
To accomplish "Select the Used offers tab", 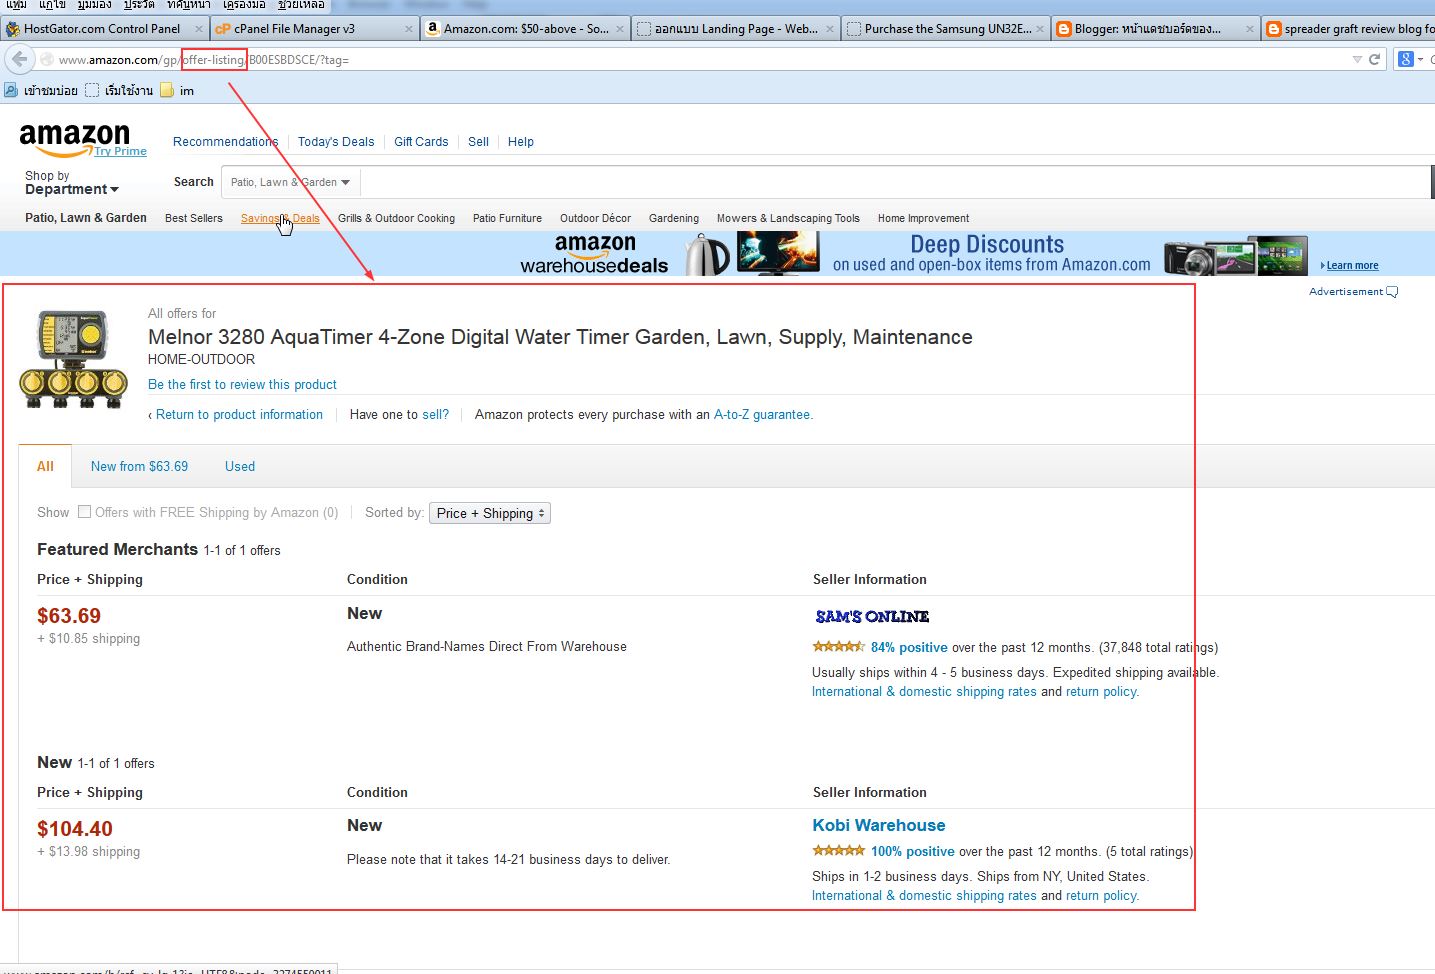I will point(240,466).
